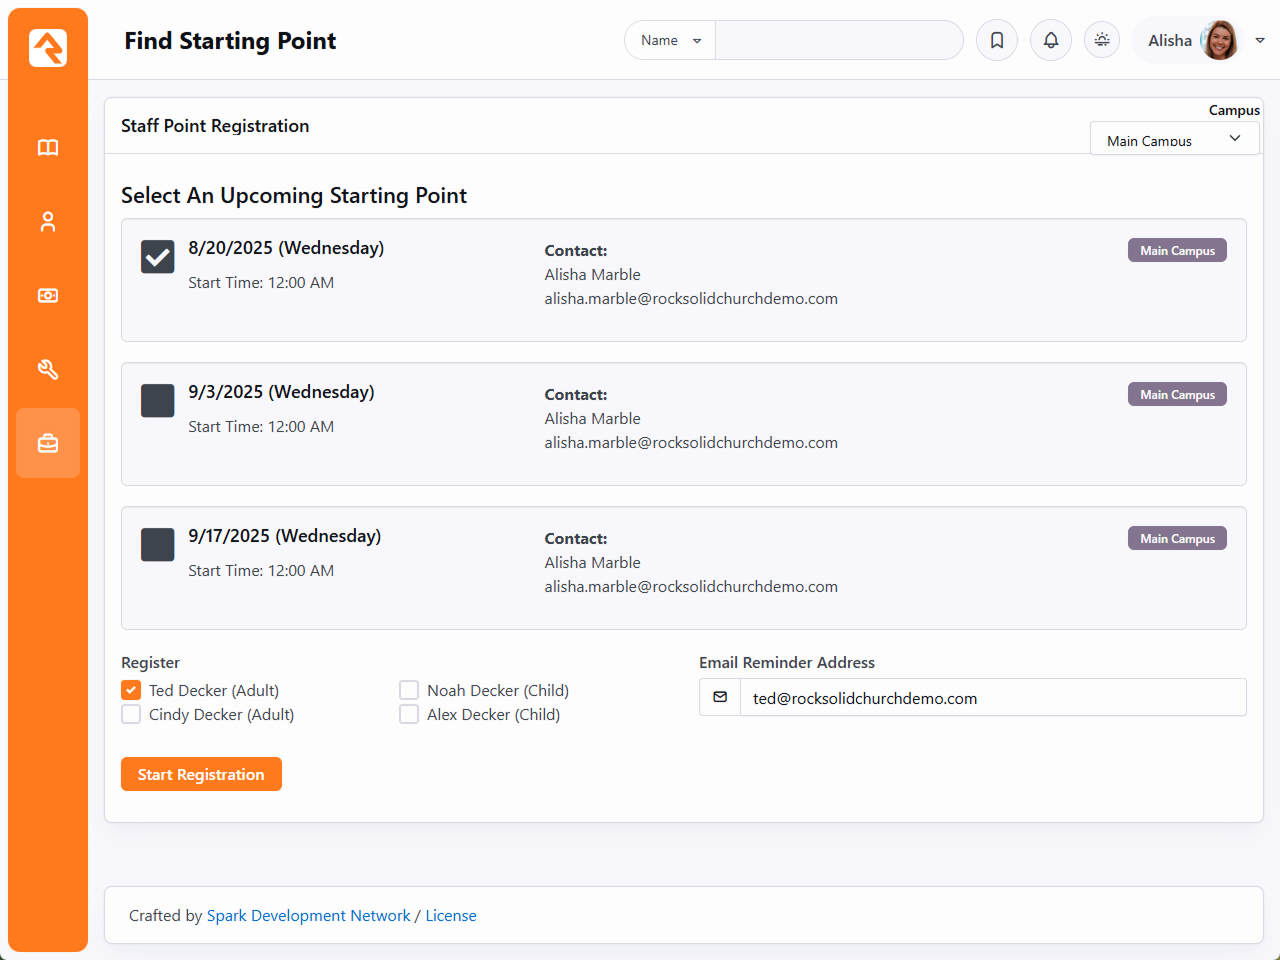Uncheck the 8/20/2025 starting point checkbox
This screenshot has height=960, width=1280.
[x=158, y=257]
